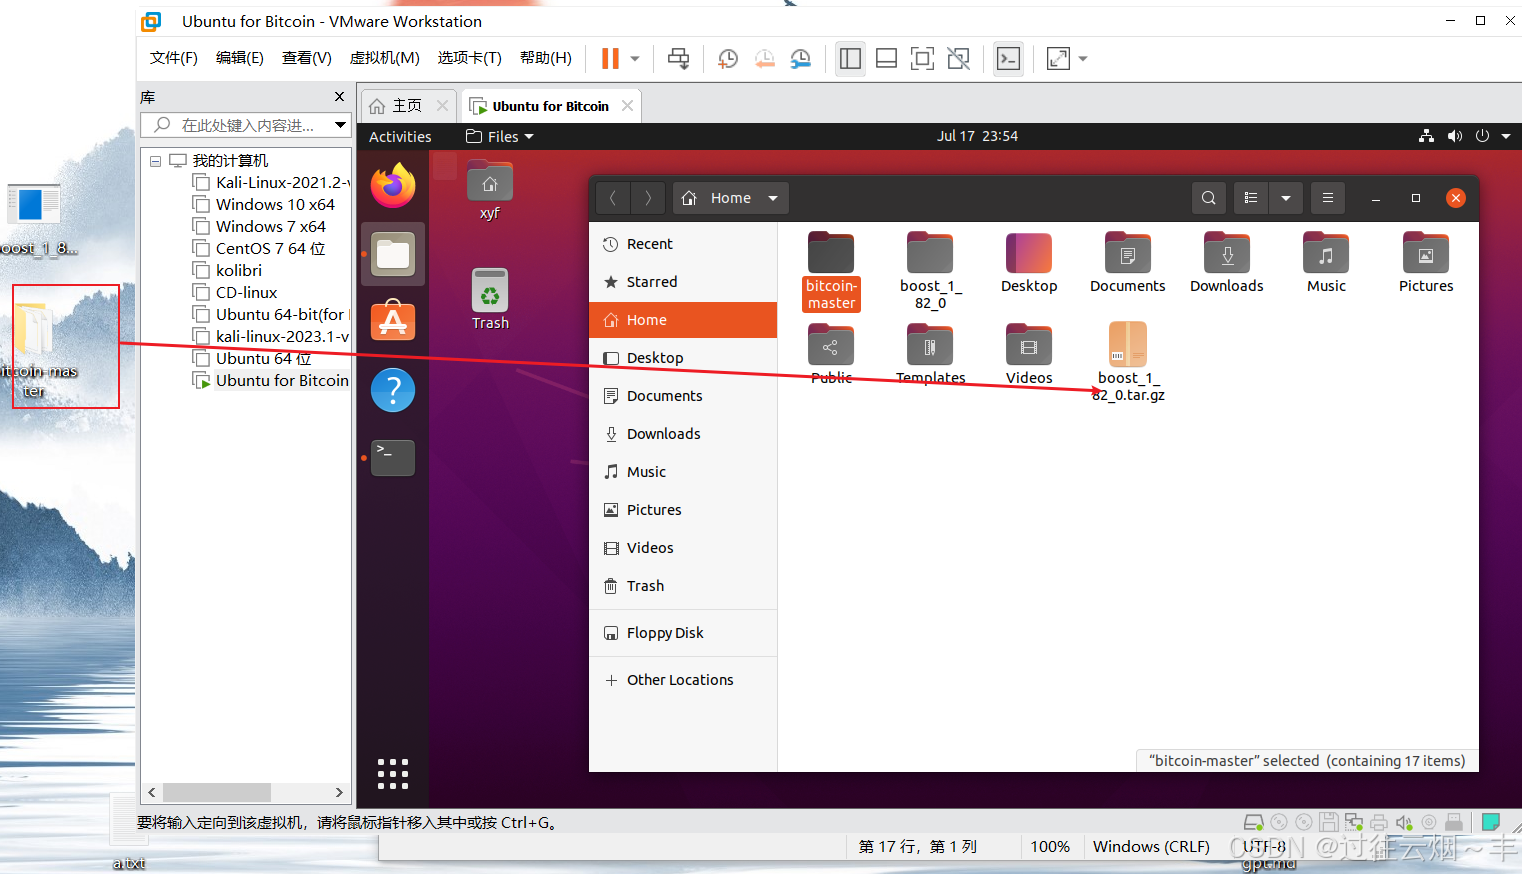The width and height of the screenshot is (1522, 874).
Task: Switch to the 主页 tab
Action: pyautogui.click(x=404, y=104)
